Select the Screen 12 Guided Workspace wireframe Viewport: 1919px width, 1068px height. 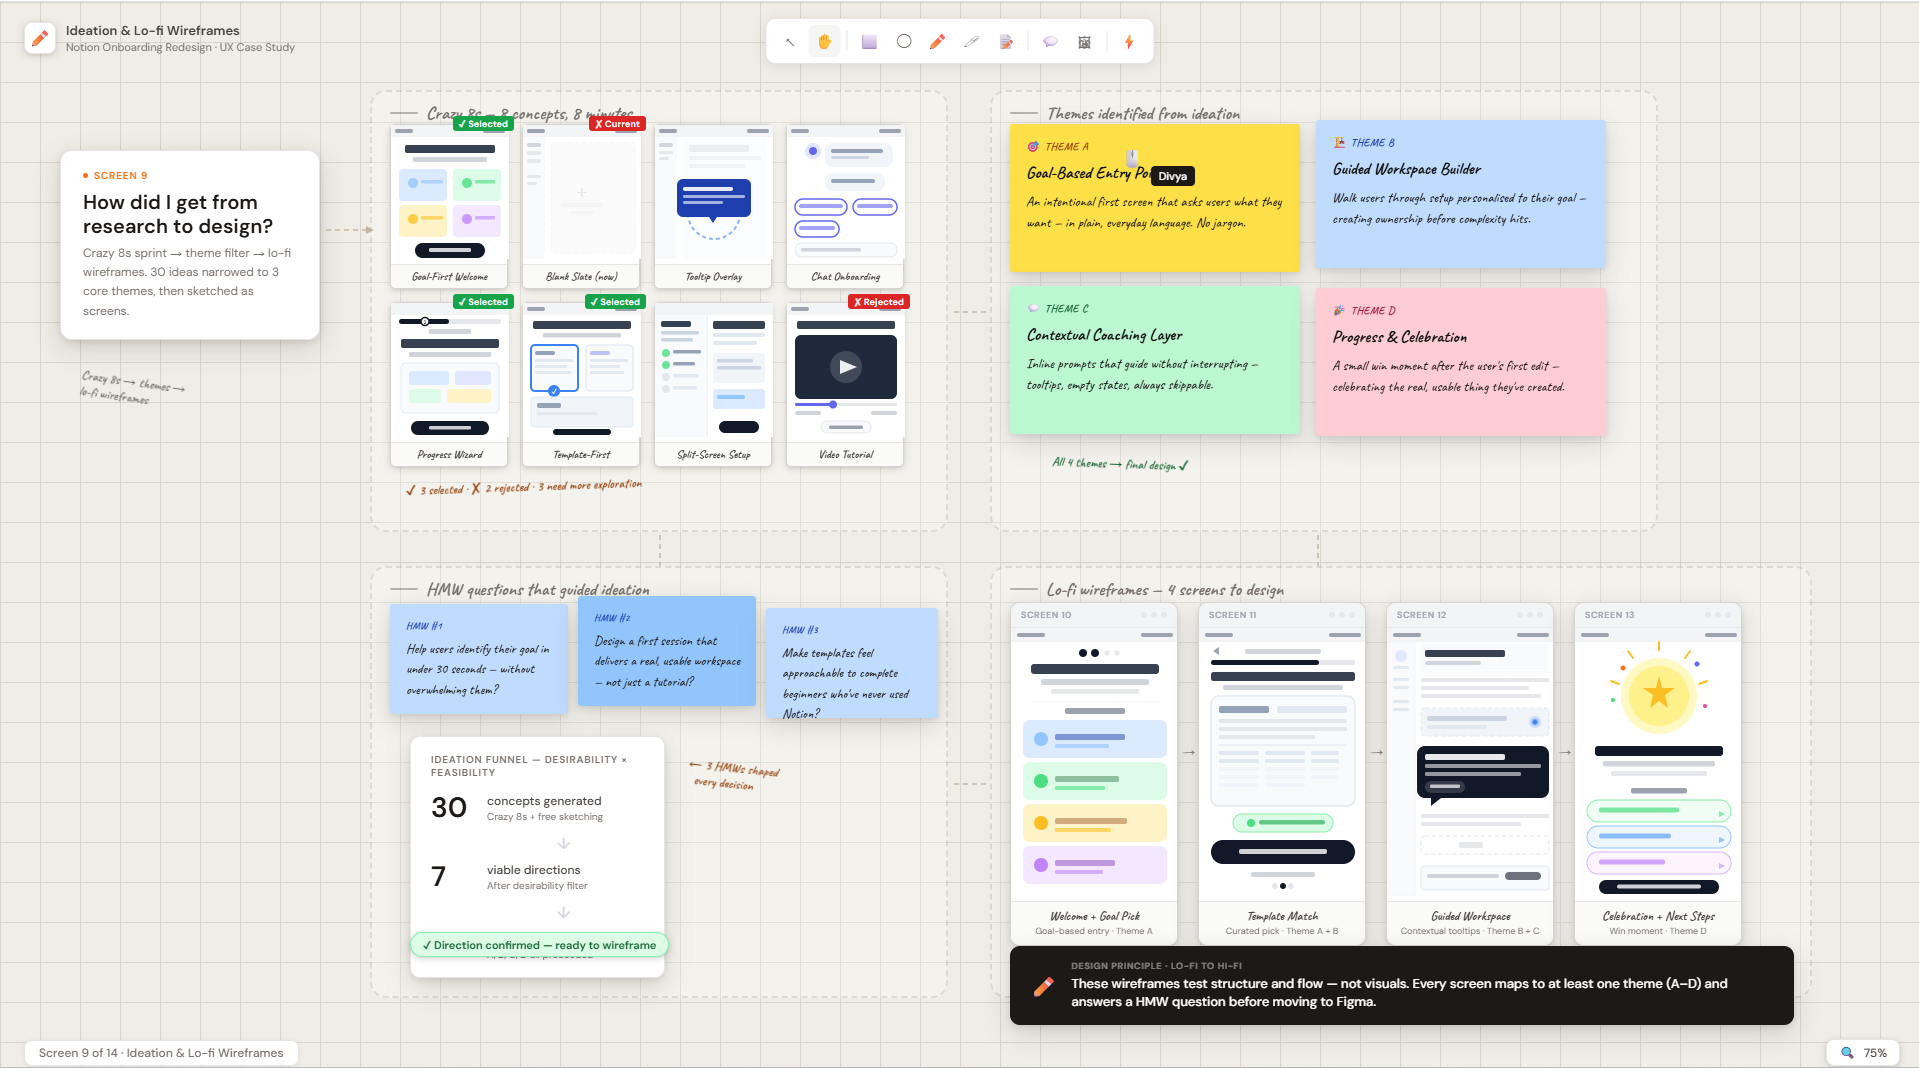[1470, 774]
